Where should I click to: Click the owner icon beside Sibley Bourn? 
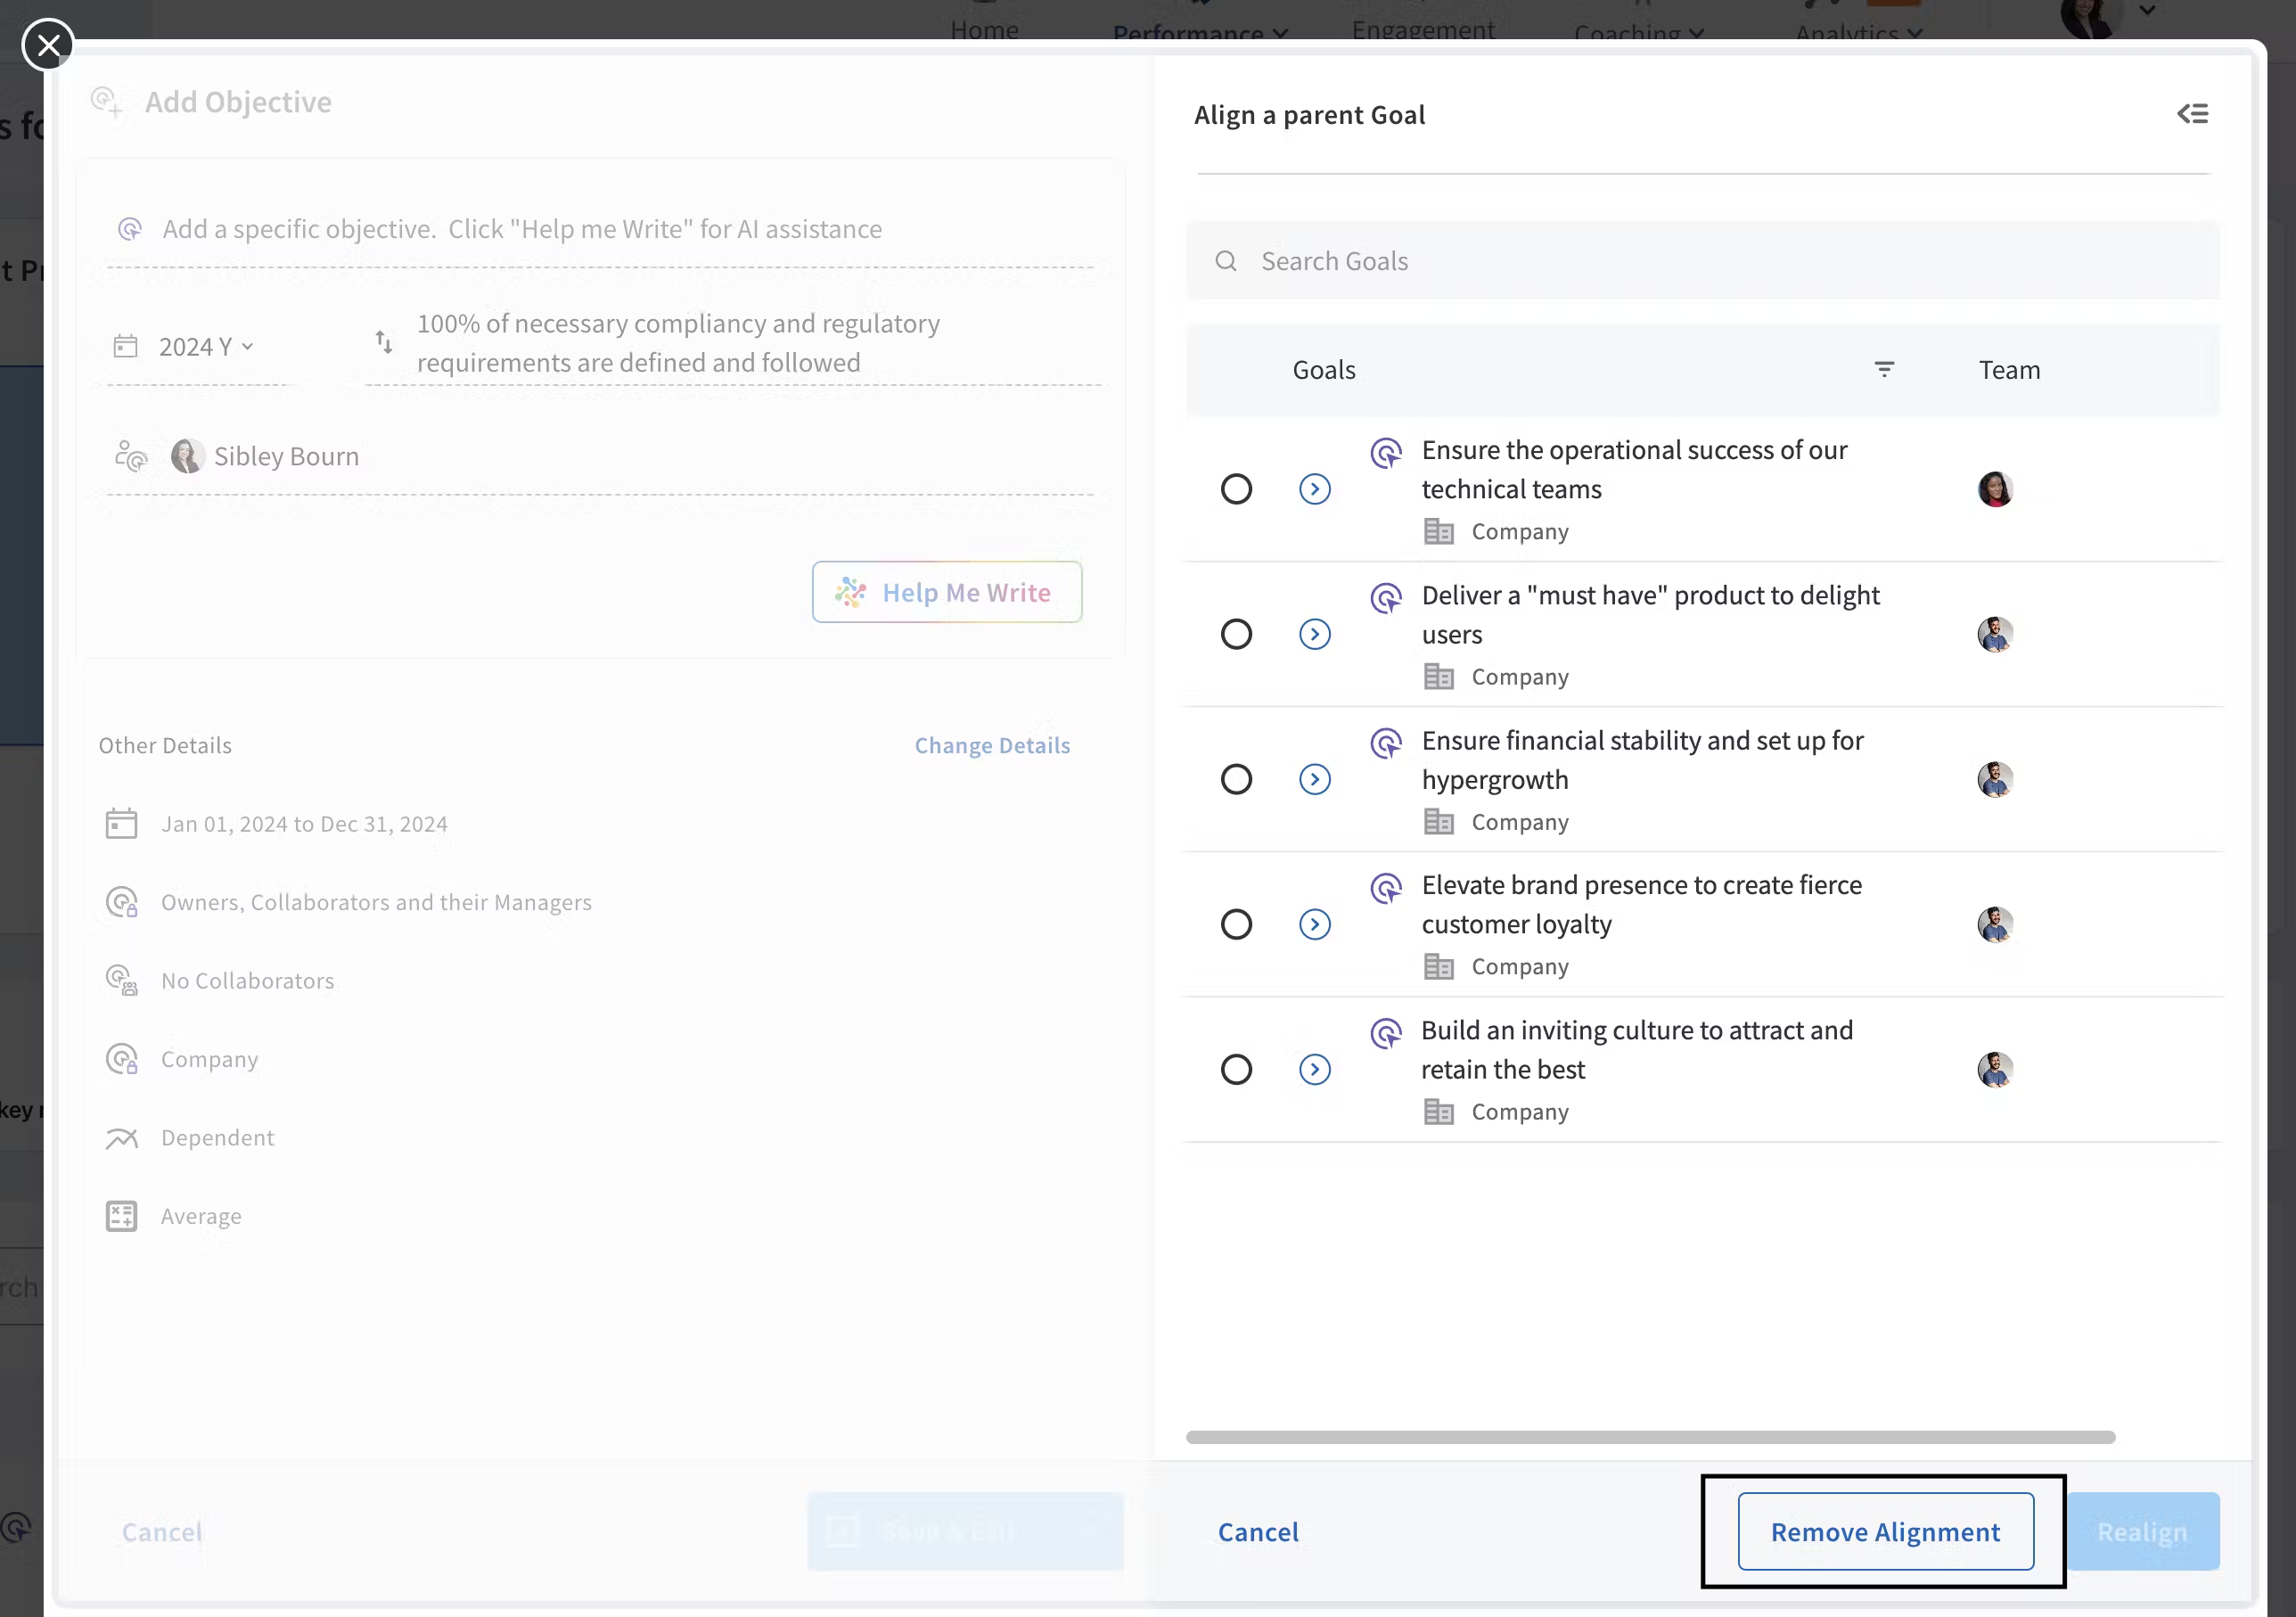tap(131, 456)
